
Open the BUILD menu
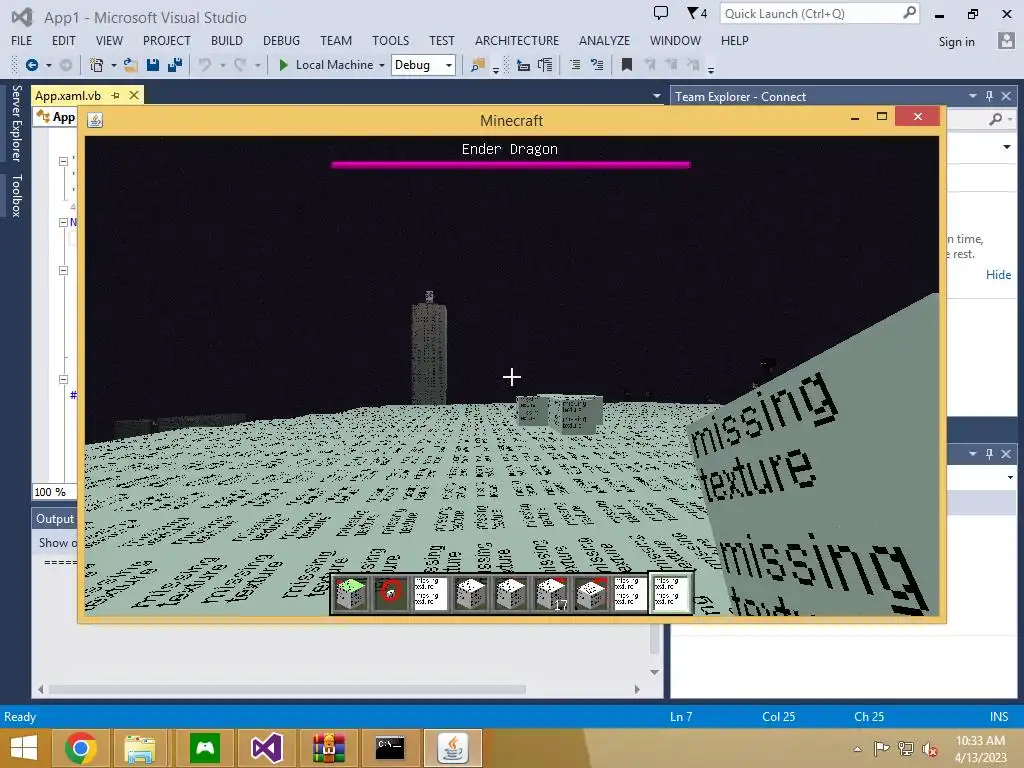[x=227, y=40]
